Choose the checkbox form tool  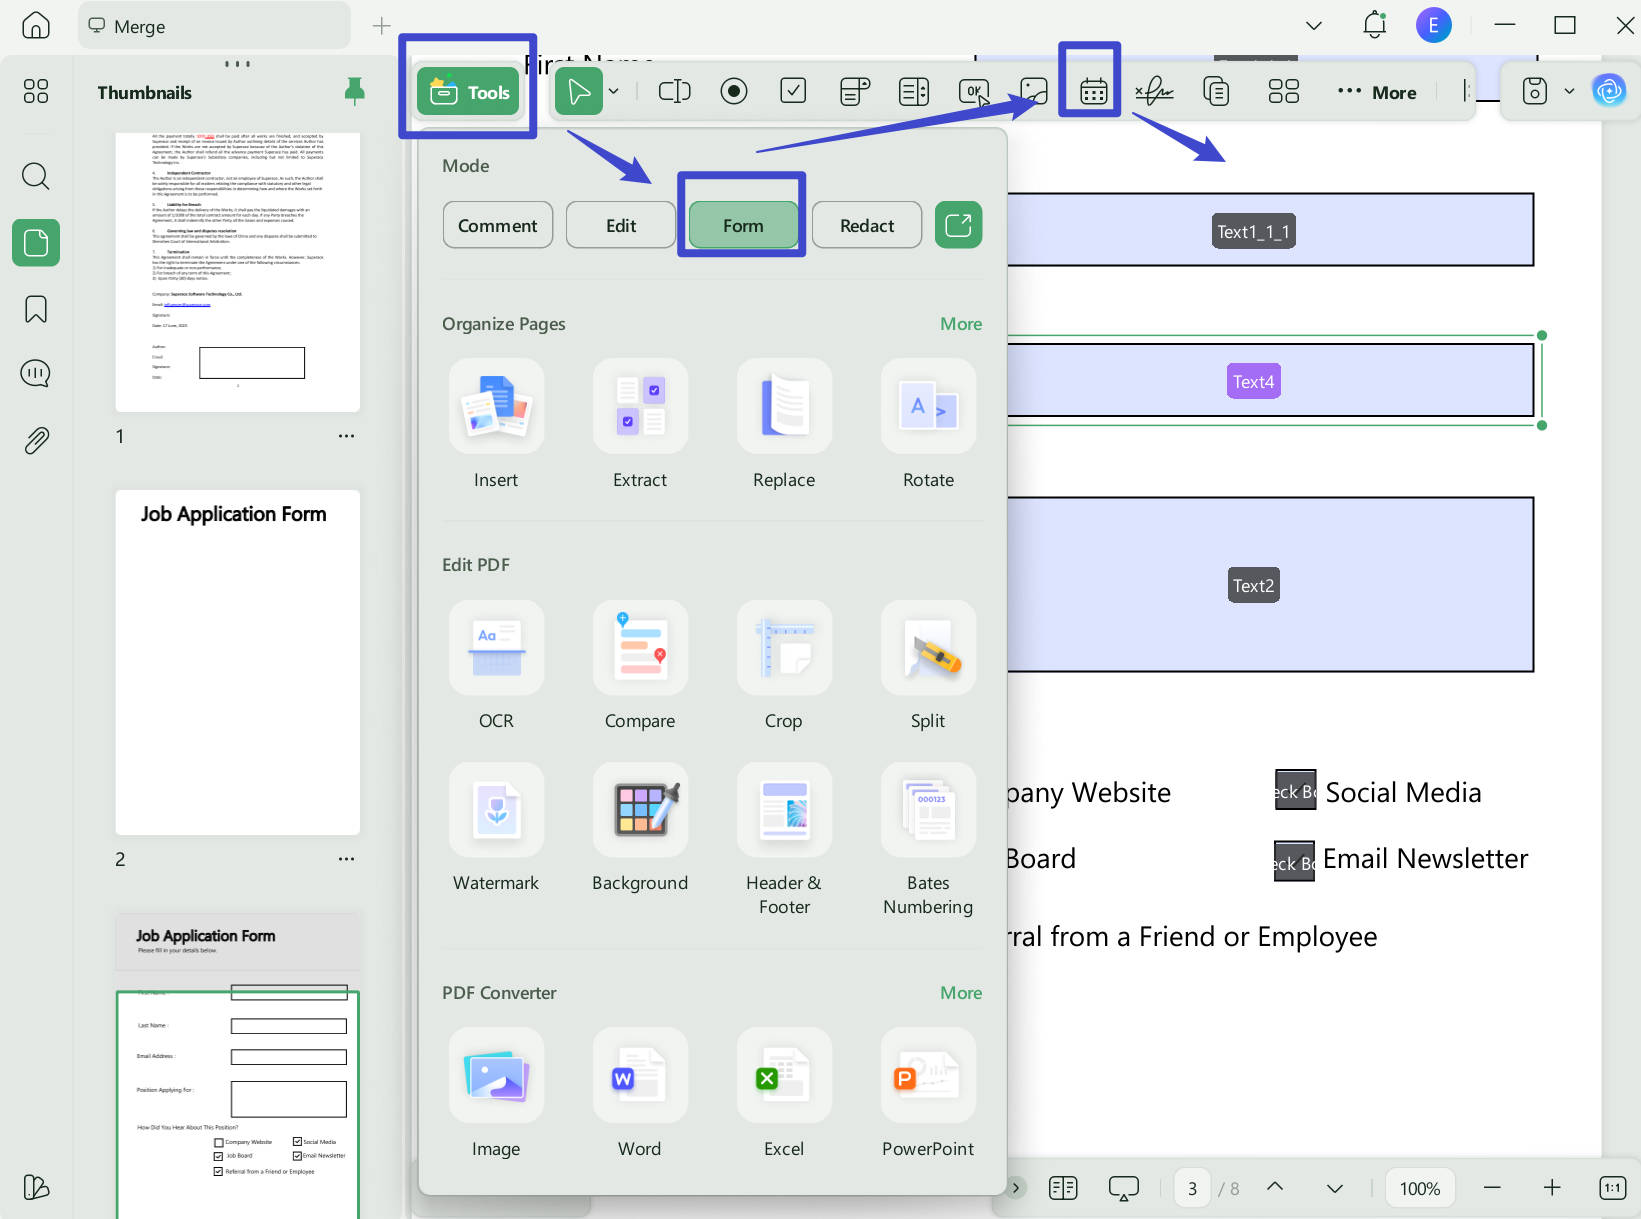pos(793,92)
